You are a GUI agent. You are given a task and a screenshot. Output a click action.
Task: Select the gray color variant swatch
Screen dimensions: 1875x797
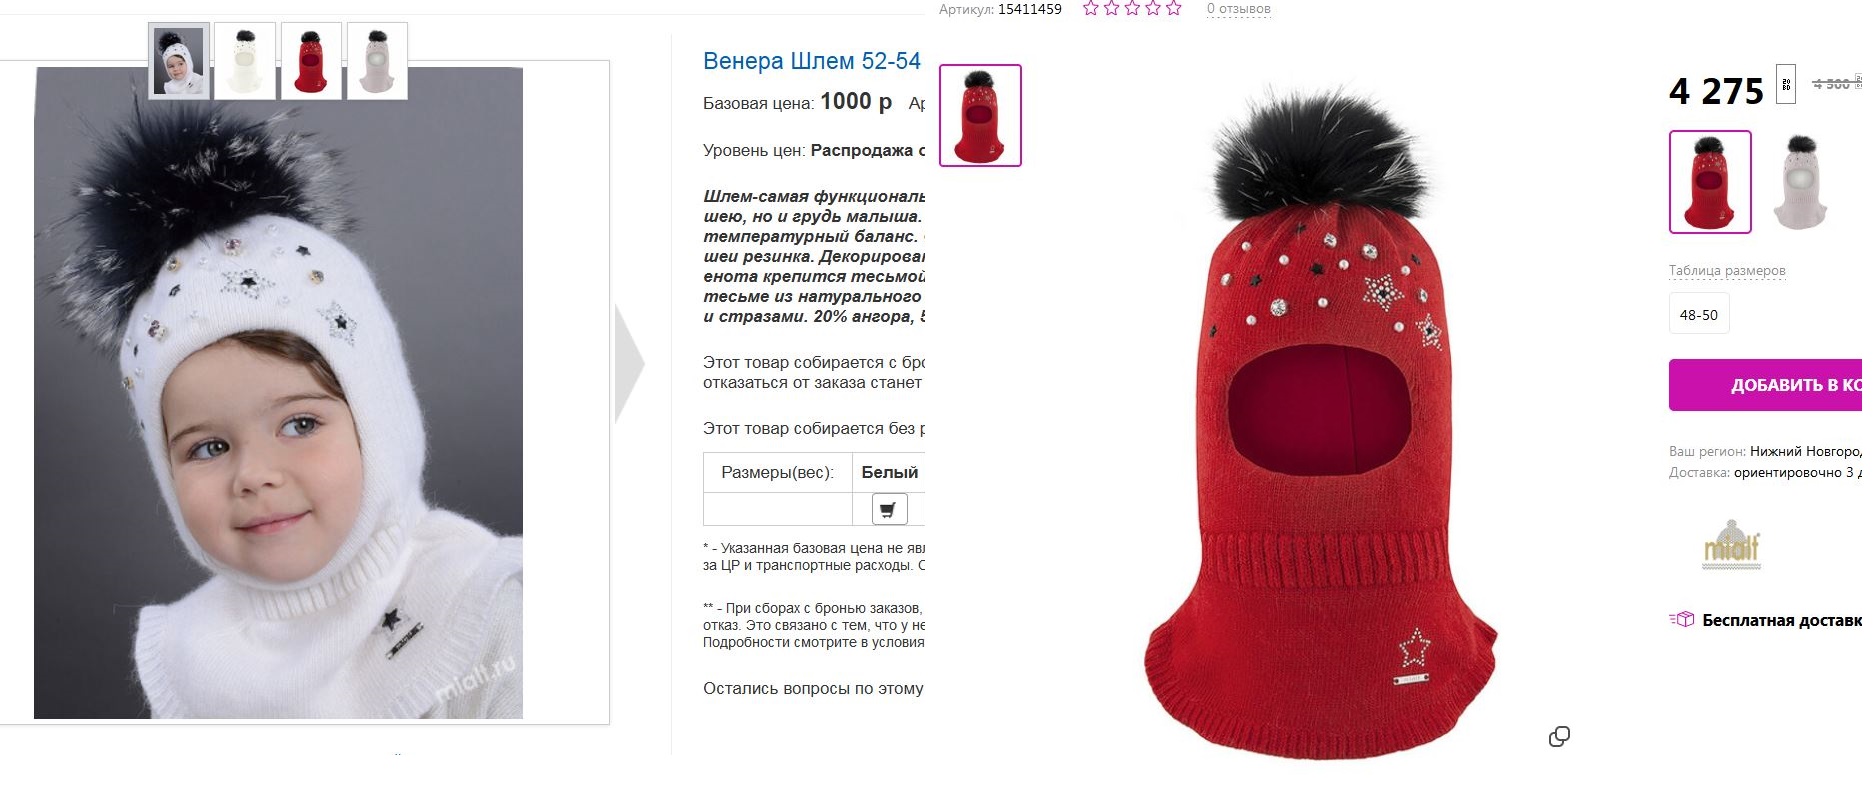[1800, 182]
